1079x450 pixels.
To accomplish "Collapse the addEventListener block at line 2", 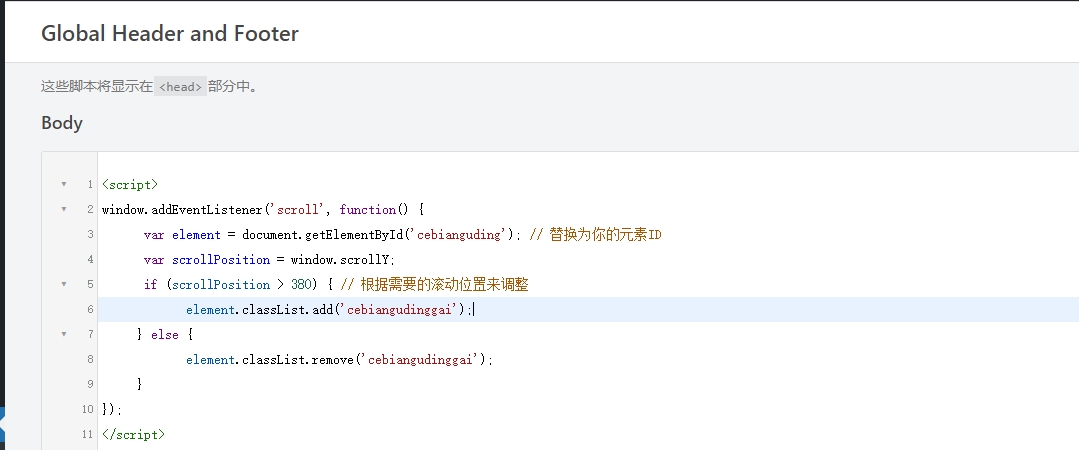I will pyautogui.click(x=64, y=210).
